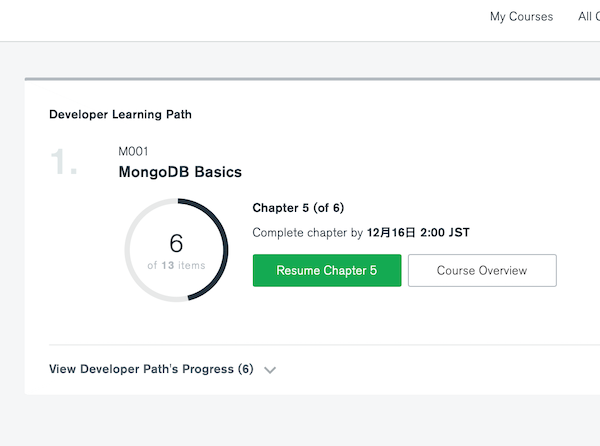Open the My Courses menu item

tap(521, 16)
